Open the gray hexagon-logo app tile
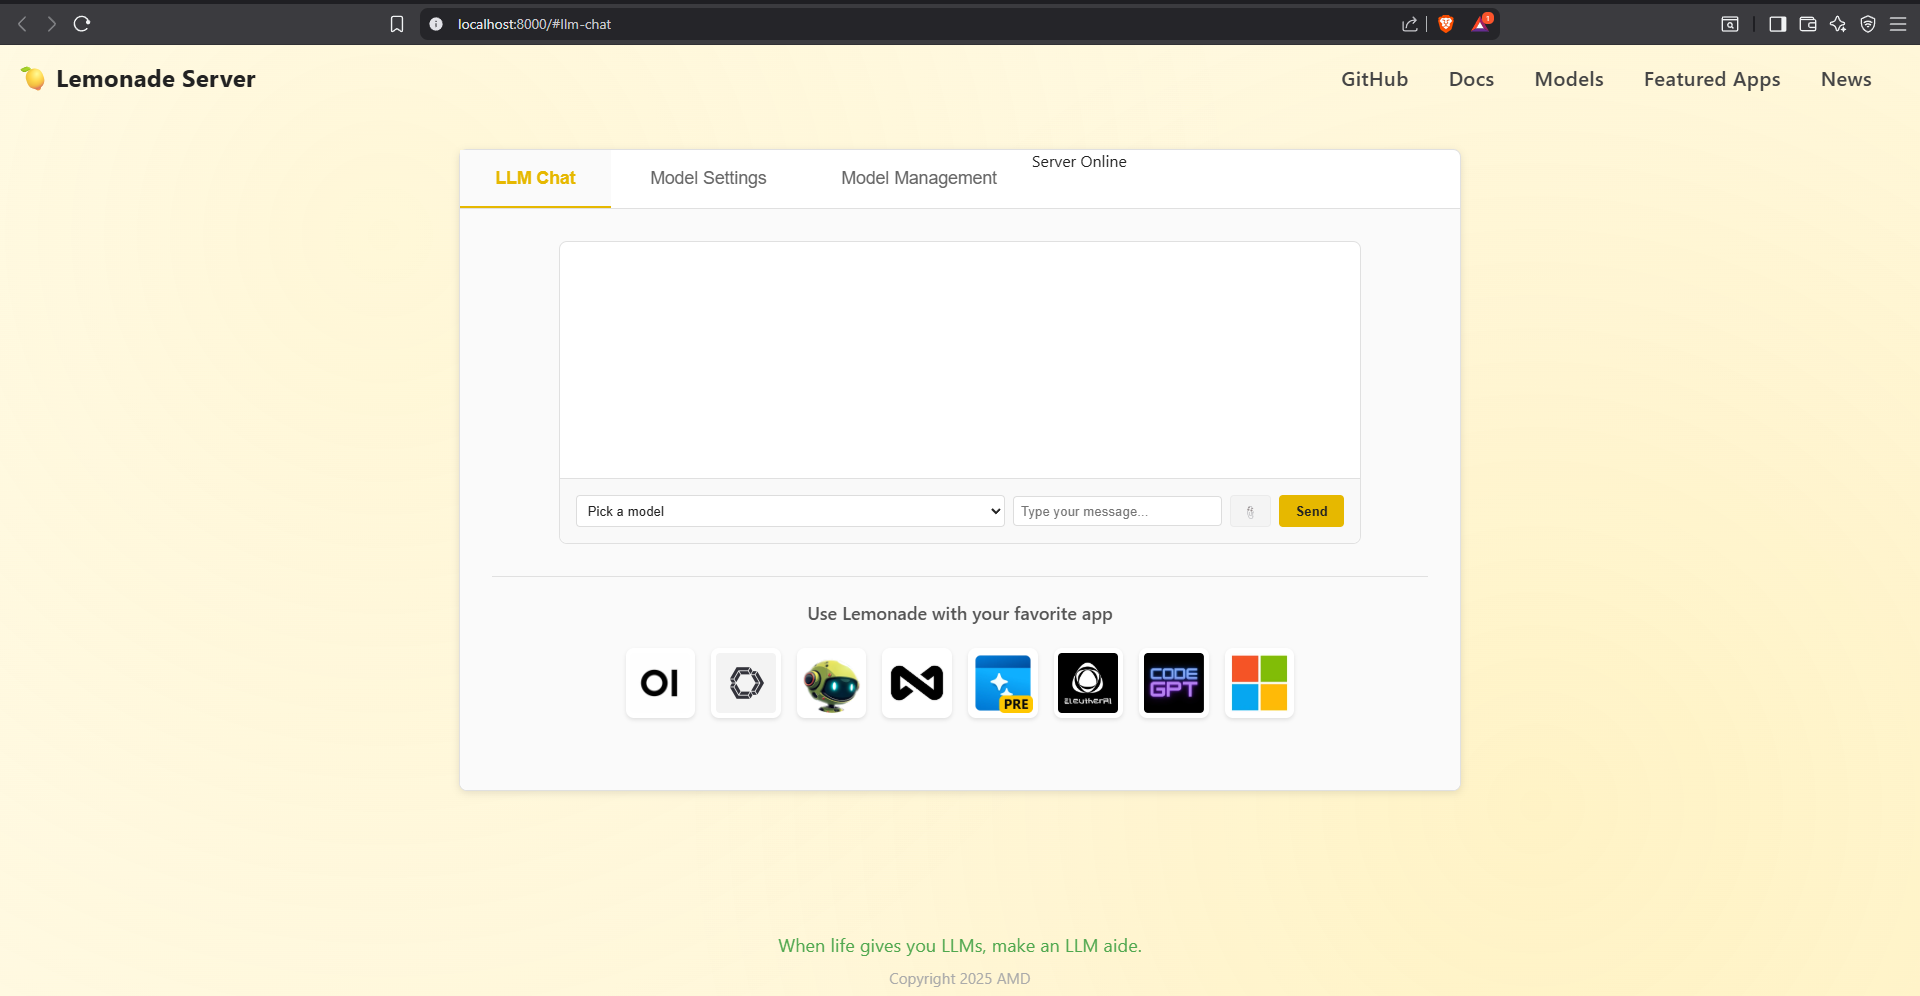Image resolution: width=1920 pixels, height=996 pixels. [x=746, y=683]
